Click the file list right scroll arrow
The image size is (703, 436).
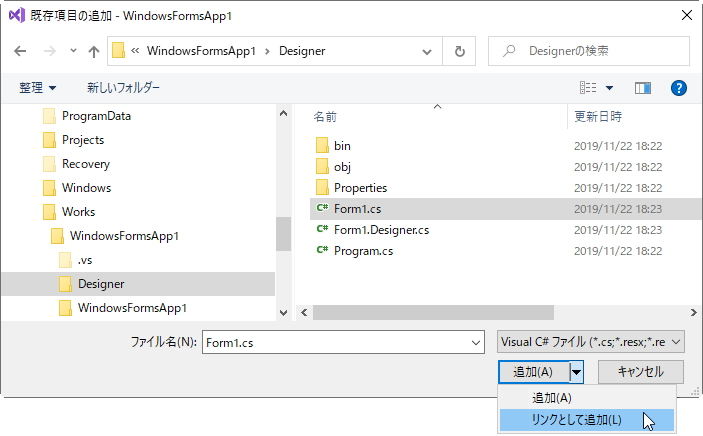[x=694, y=313]
